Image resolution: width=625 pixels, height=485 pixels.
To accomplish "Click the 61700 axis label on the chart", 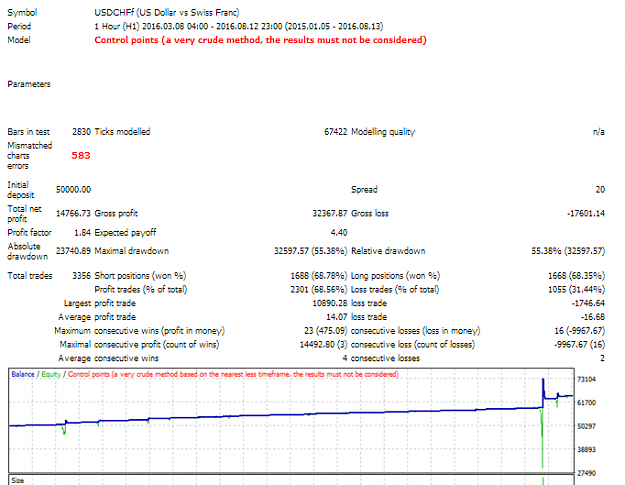I will [x=586, y=403].
